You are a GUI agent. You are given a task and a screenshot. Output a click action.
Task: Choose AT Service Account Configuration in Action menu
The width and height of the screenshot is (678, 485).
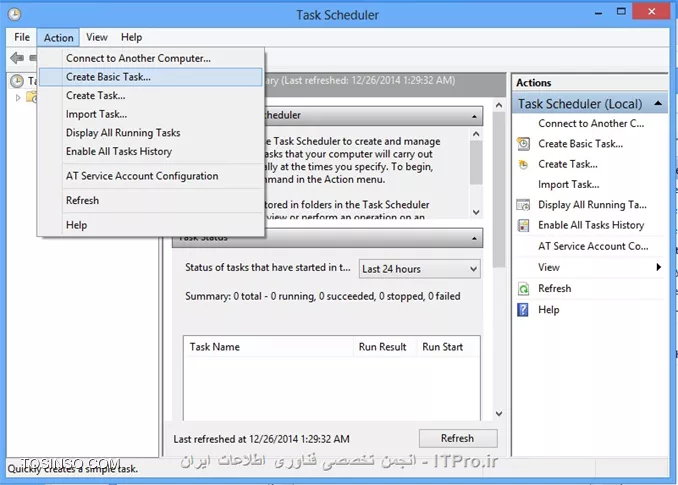[x=150, y=176]
